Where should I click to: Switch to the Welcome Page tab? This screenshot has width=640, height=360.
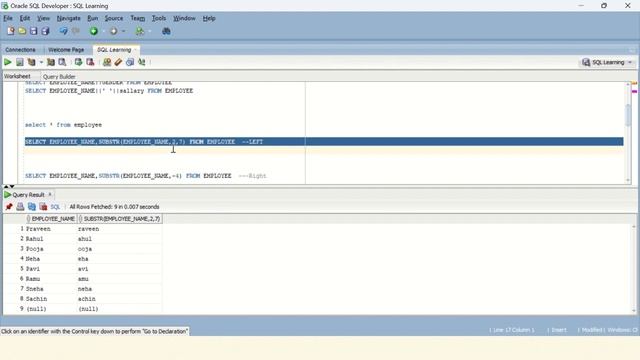(66, 50)
